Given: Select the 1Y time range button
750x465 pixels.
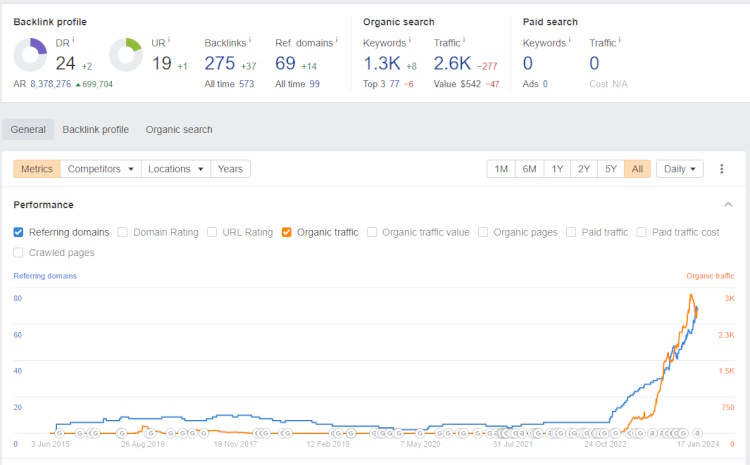Looking at the screenshot, I should point(556,169).
